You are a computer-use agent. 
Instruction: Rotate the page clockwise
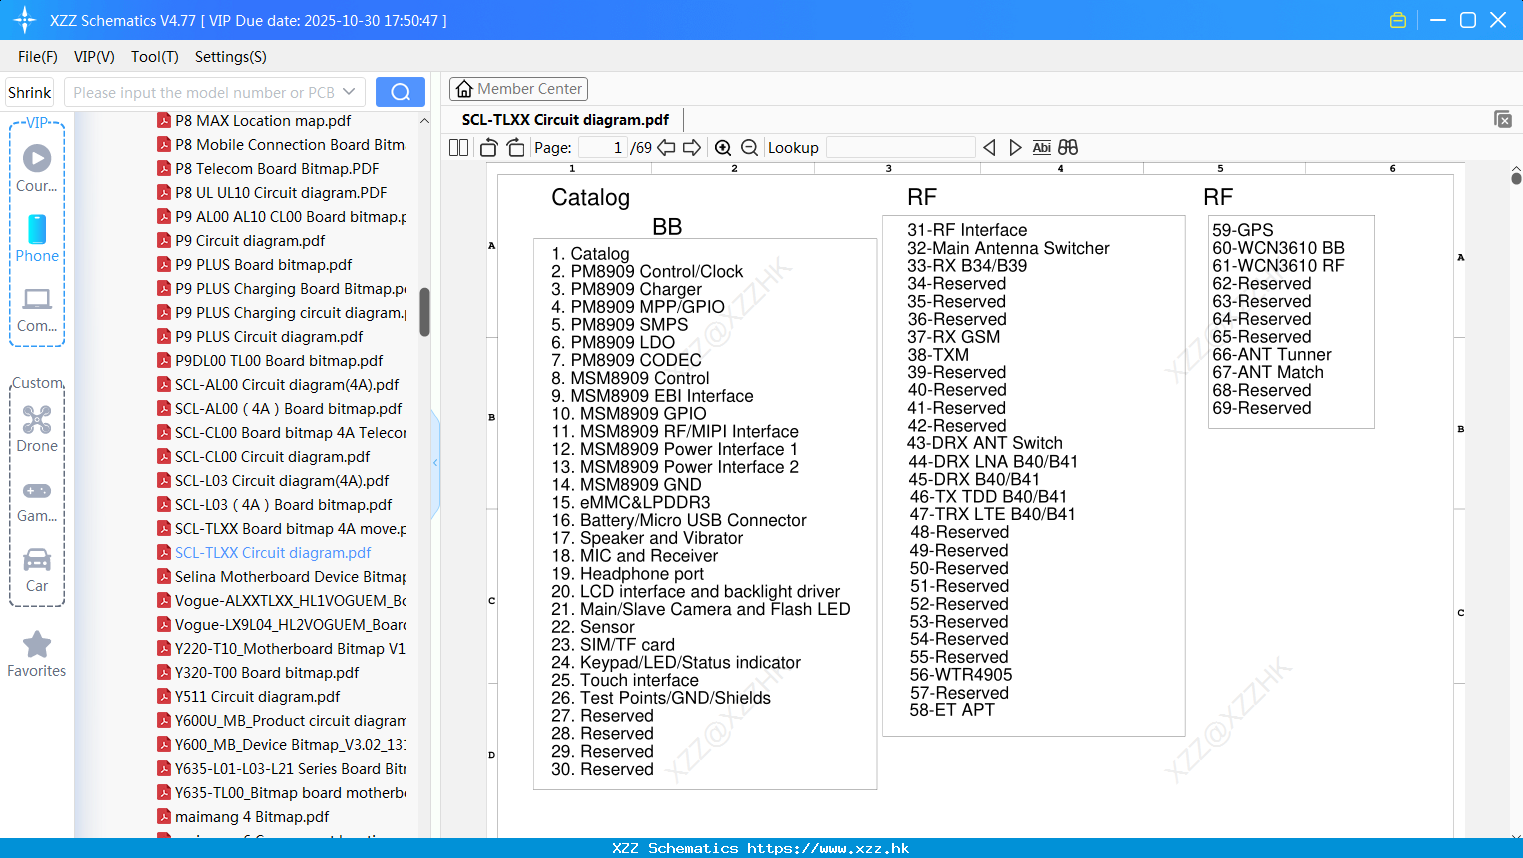[x=515, y=148]
